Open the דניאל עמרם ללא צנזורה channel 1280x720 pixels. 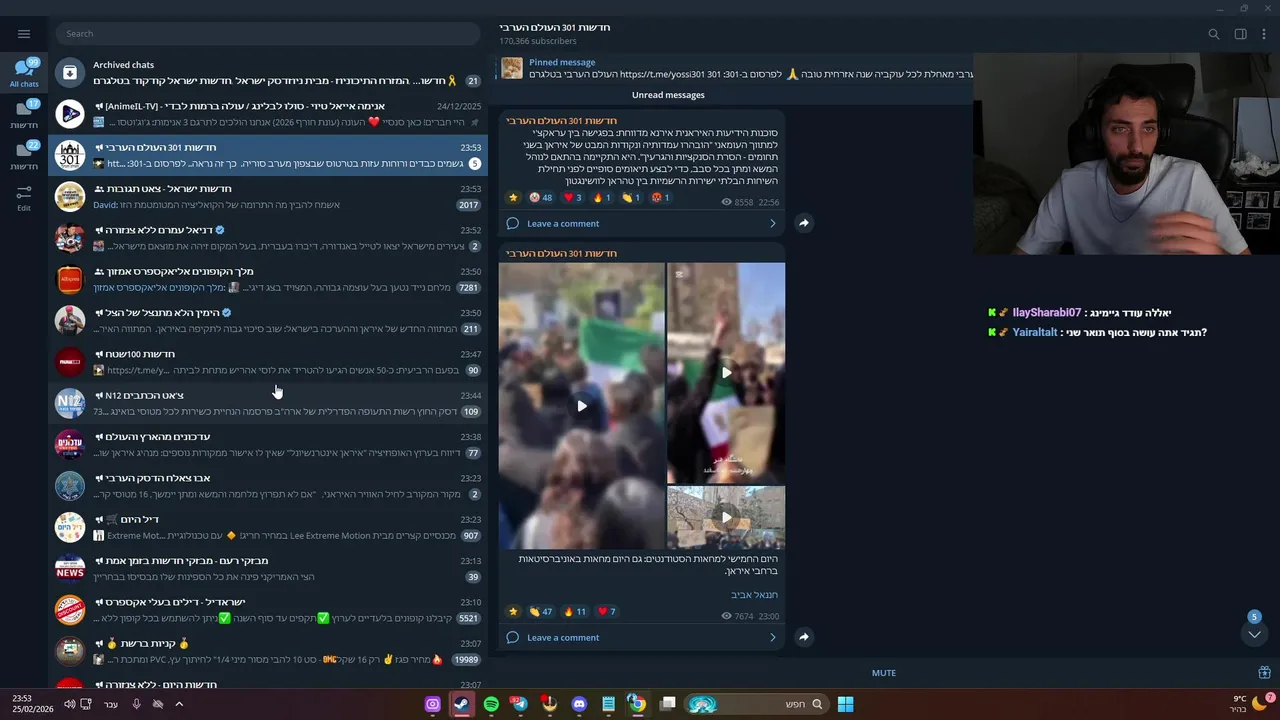tap(268, 238)
